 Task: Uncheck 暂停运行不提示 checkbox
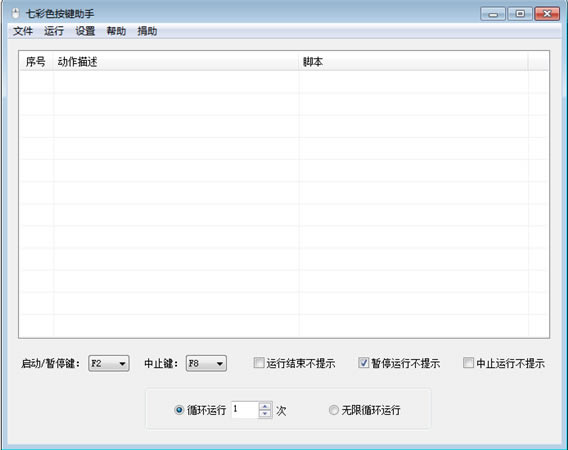coord(363,363)
